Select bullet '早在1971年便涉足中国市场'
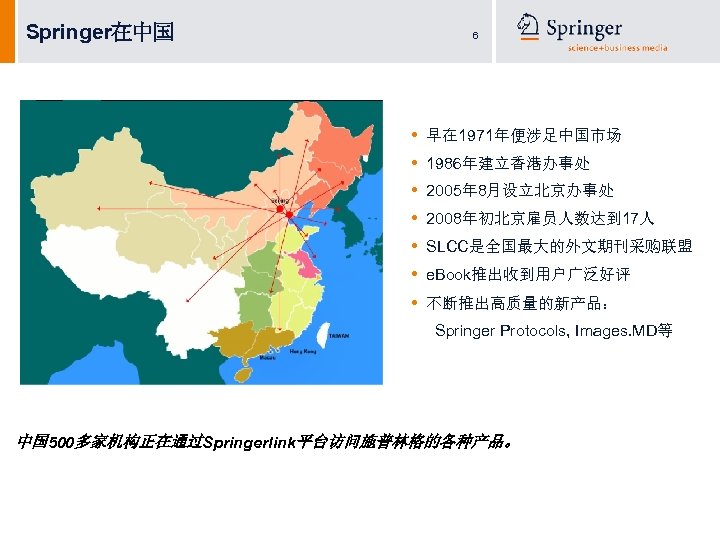This screenshot has width=720, height=540. click(523, 135)
